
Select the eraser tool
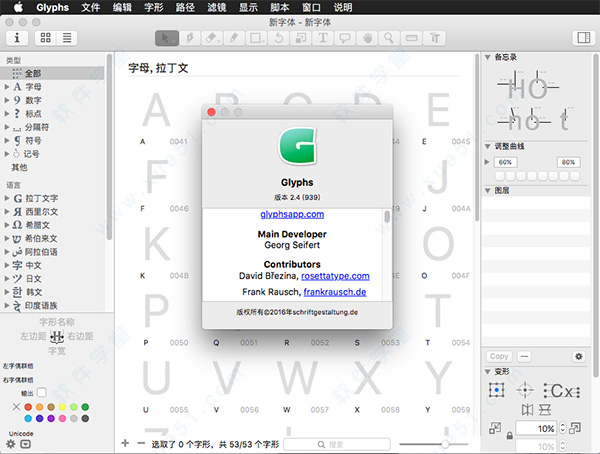pos(211,38)
